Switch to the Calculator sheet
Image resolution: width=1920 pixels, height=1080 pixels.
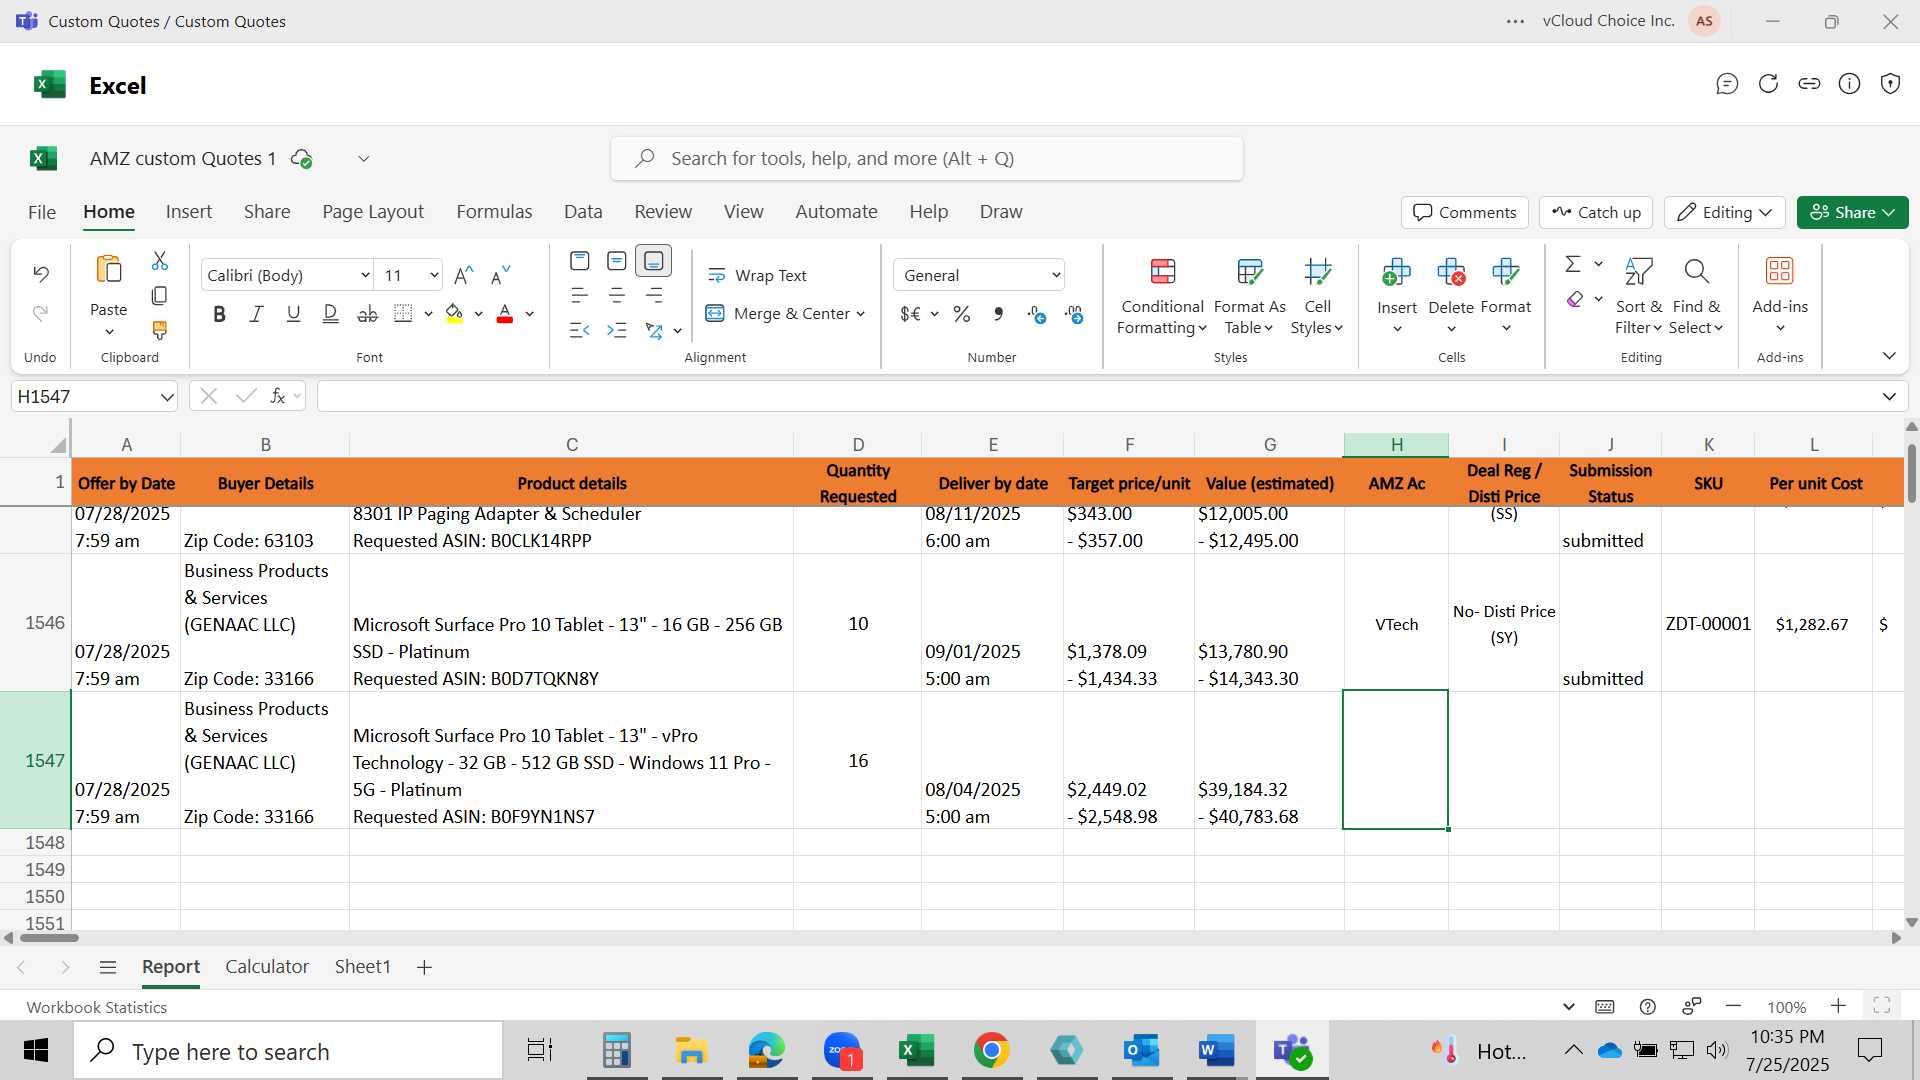click(267, 967)
